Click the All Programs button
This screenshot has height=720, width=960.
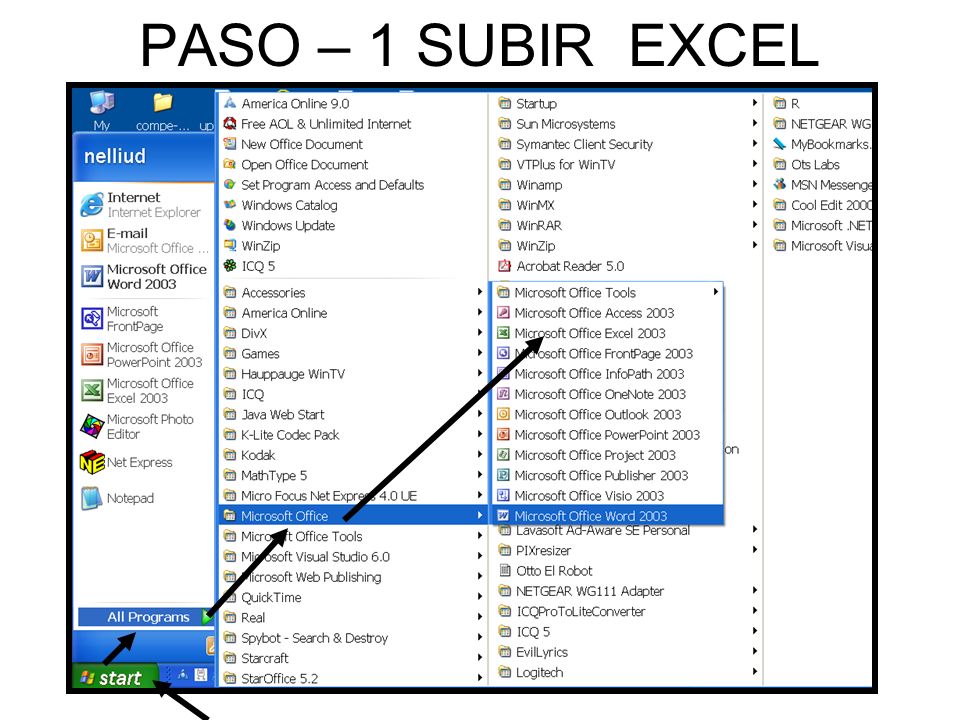[146, 617]
